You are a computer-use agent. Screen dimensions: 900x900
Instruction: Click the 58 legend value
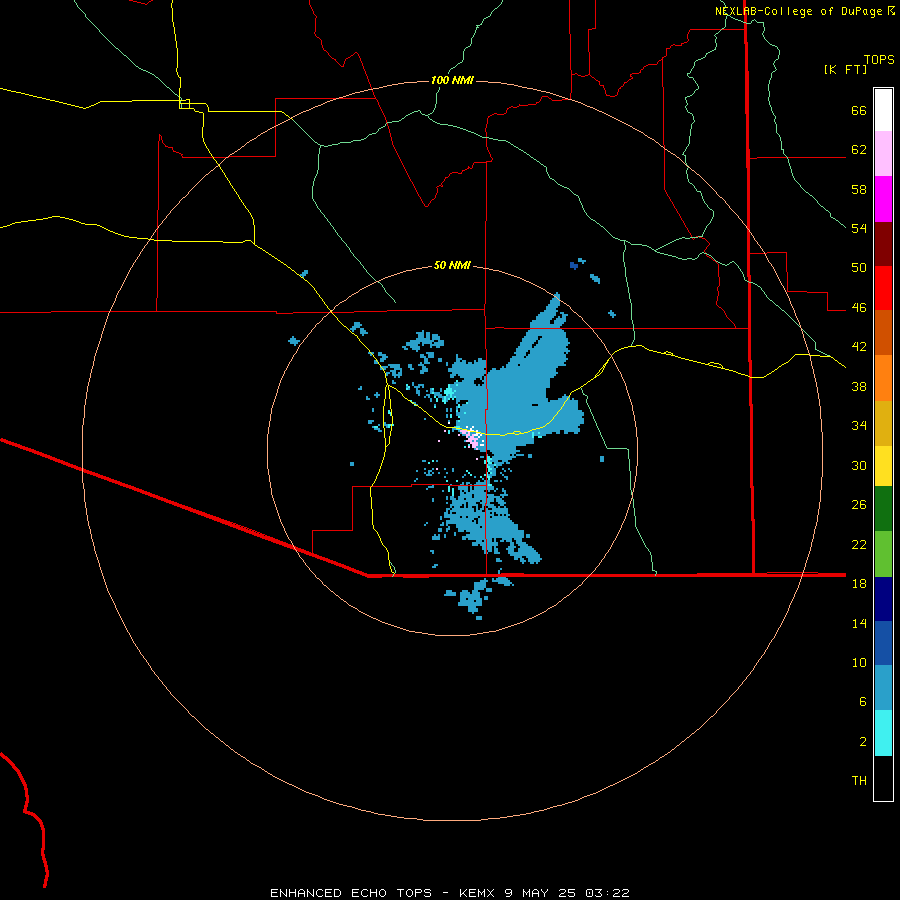pyautogui.click(x=859, y=189)
